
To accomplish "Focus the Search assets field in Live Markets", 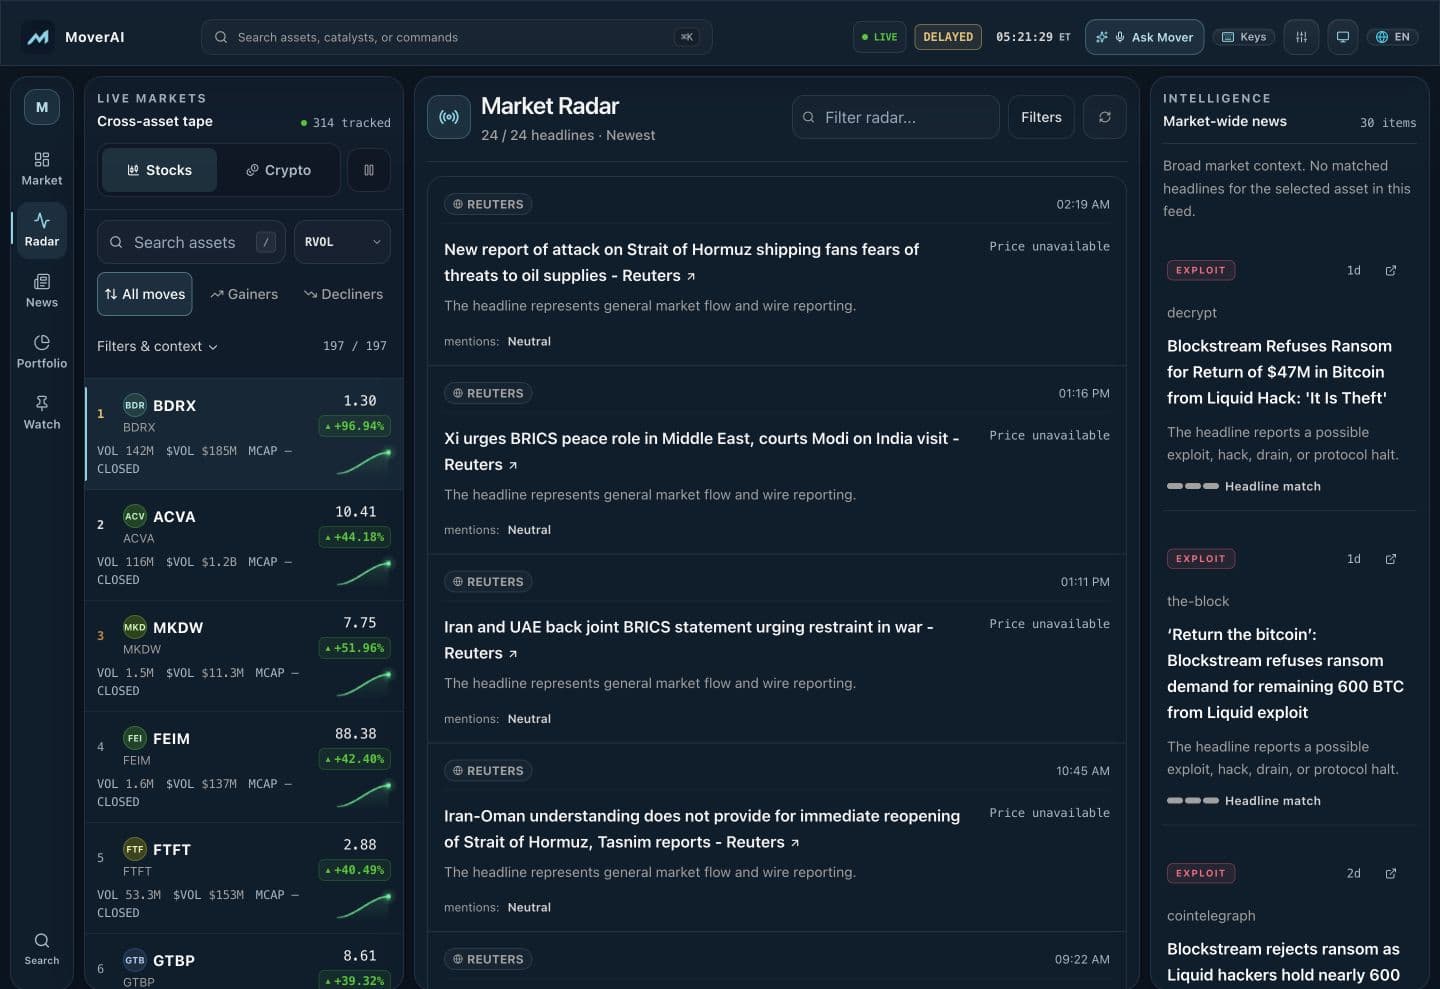I will pyautogui.click(x=191, y=242).
